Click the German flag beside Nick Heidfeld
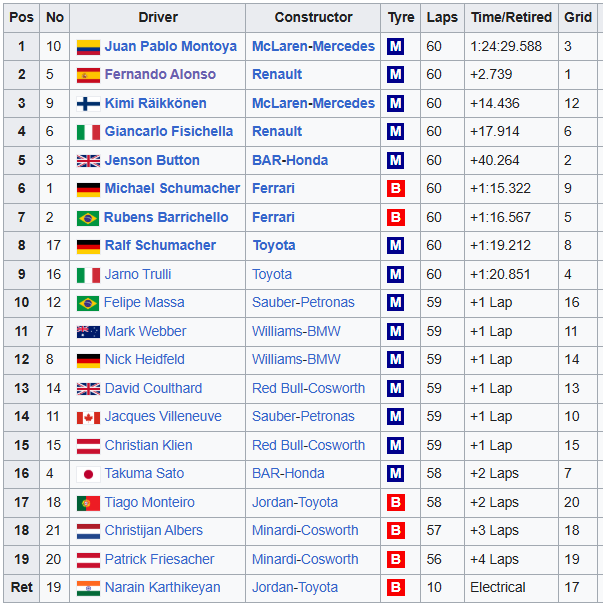The image size is (603, 603). click(88, 360)
